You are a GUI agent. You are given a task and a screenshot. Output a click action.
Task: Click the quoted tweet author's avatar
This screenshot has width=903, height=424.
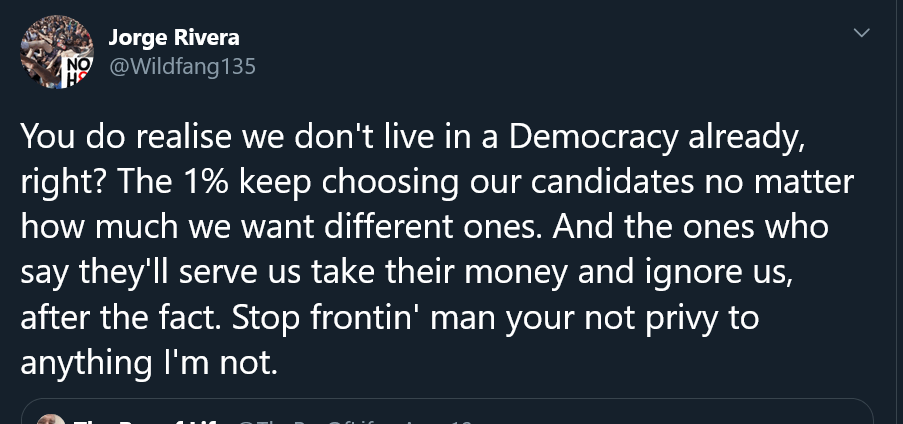(52, 420)
